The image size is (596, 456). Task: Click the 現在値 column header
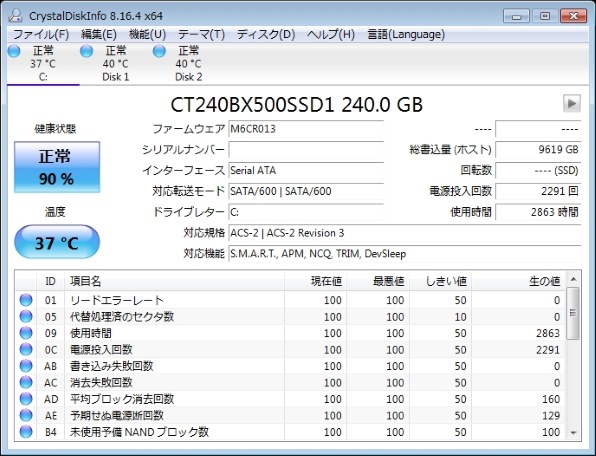[x=315, y=281]
